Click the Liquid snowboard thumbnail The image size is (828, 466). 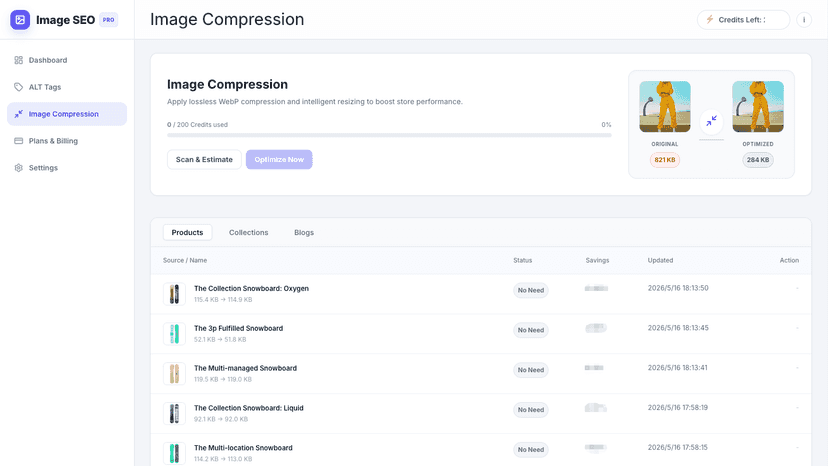[174, 414]
